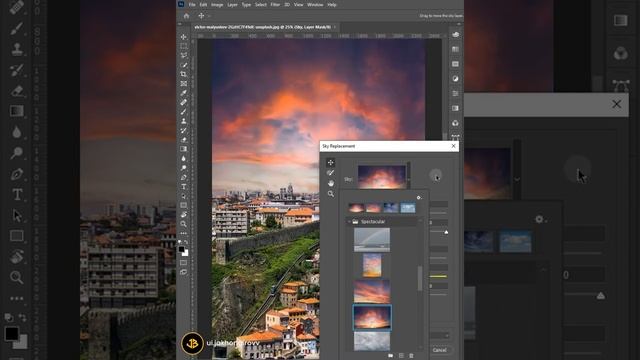Change the screen mode icon
The image size is (640, 360).
[x=184, y=272]
